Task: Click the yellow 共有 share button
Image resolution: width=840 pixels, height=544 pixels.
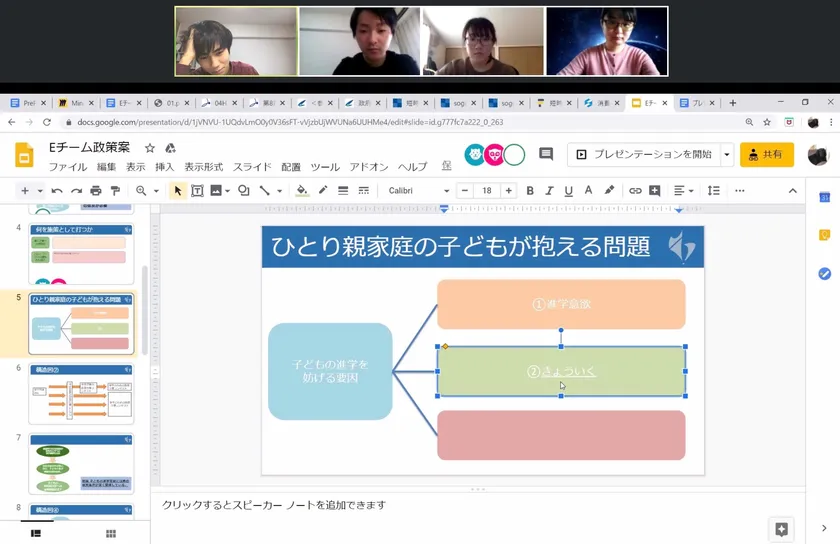Action: 767,155
